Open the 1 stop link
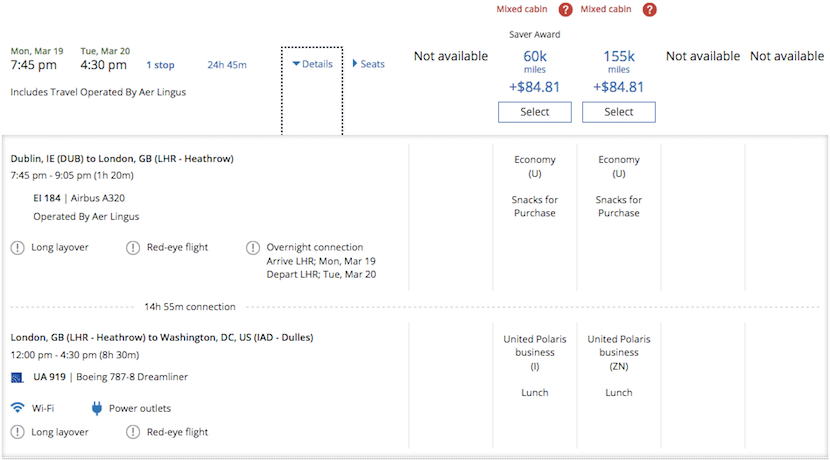 pos(160,65)
